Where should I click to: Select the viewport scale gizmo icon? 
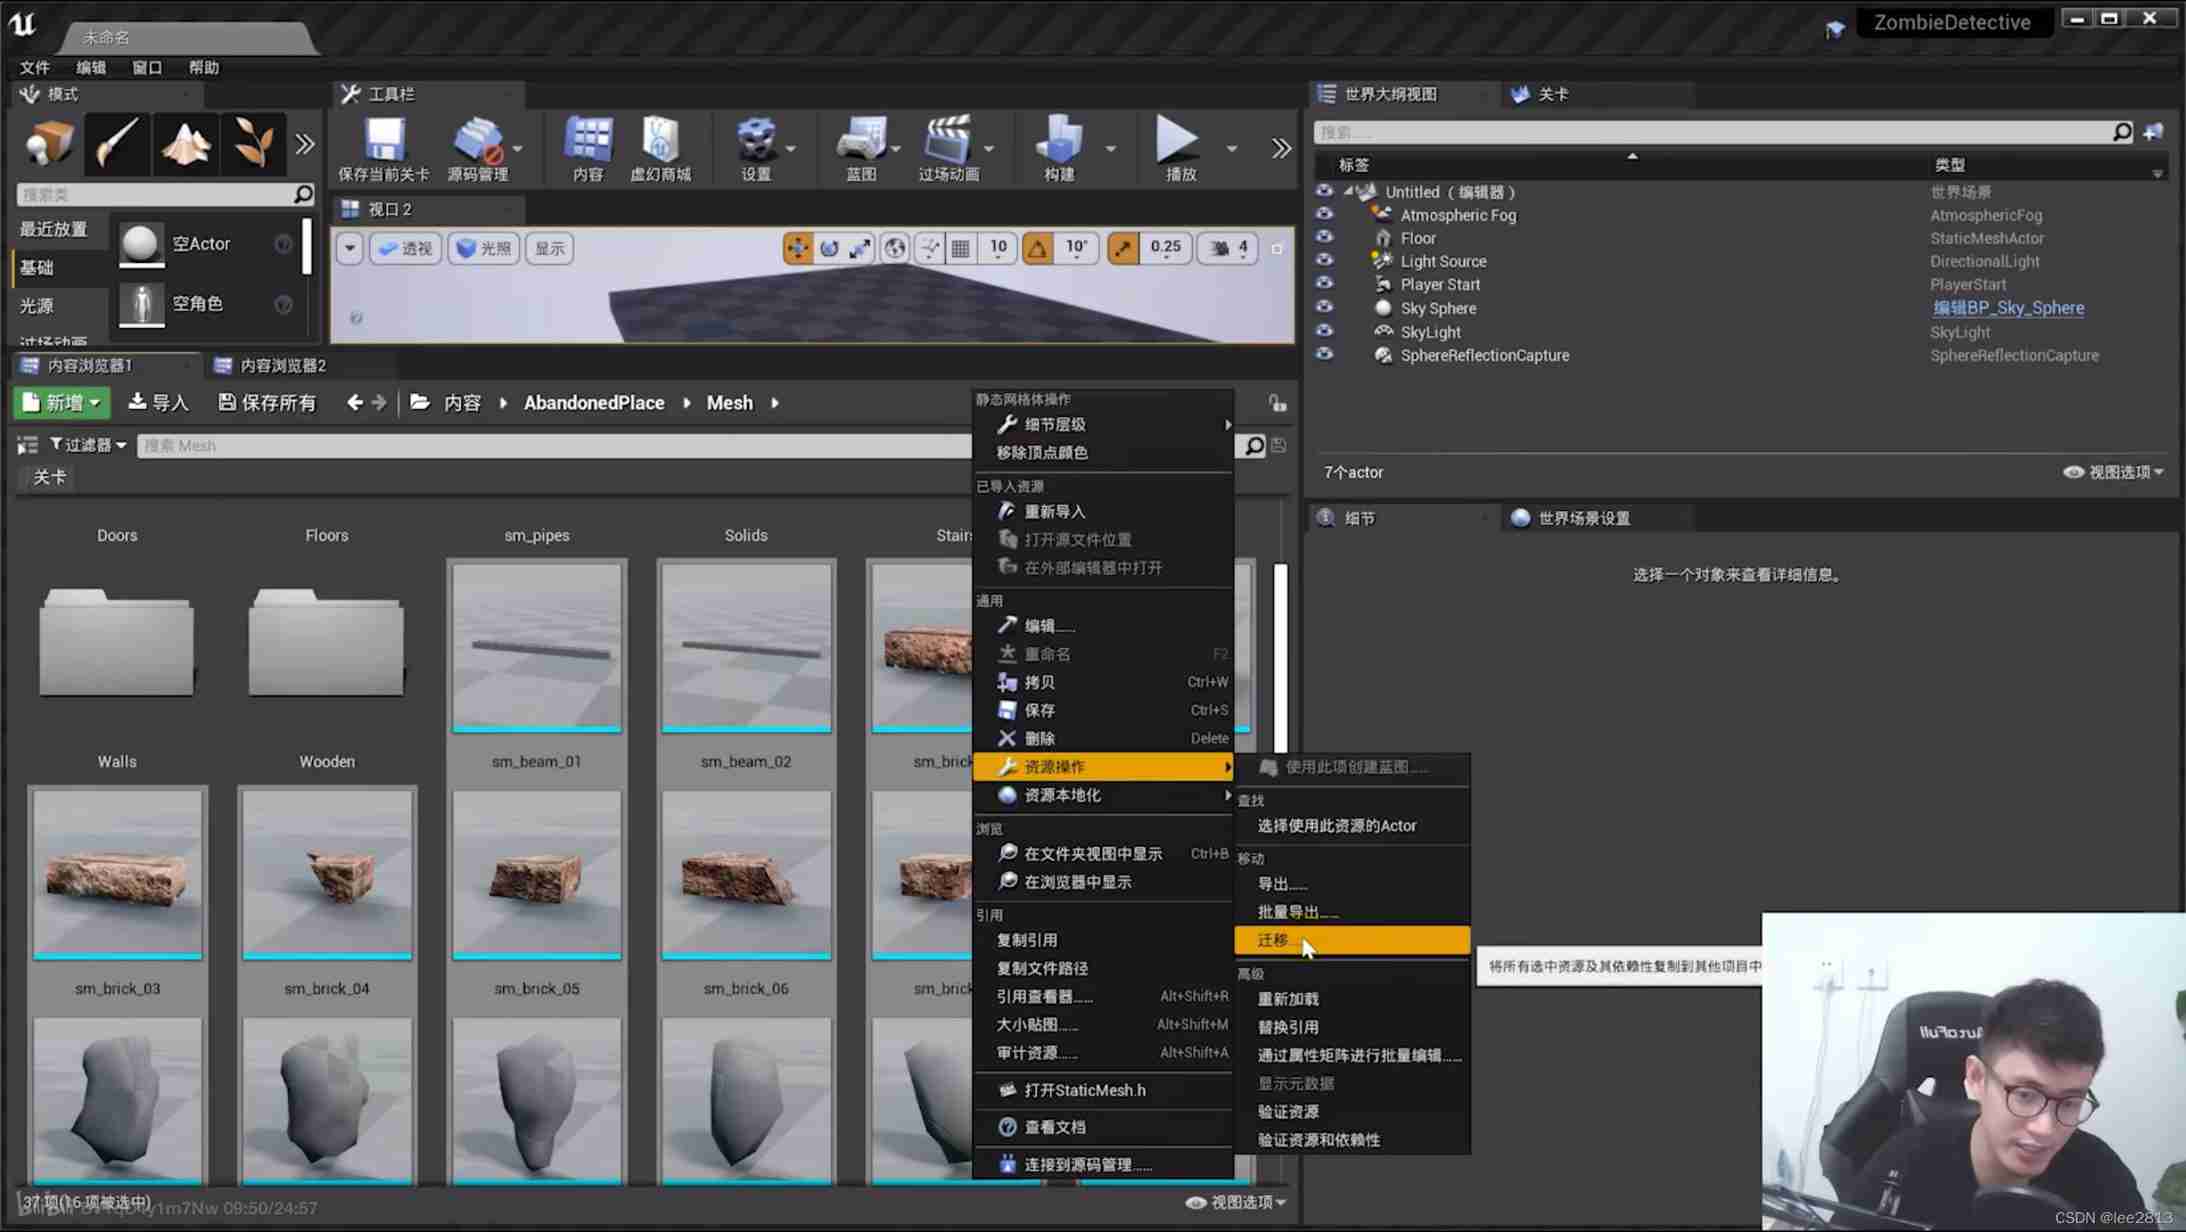click(860, 248)
